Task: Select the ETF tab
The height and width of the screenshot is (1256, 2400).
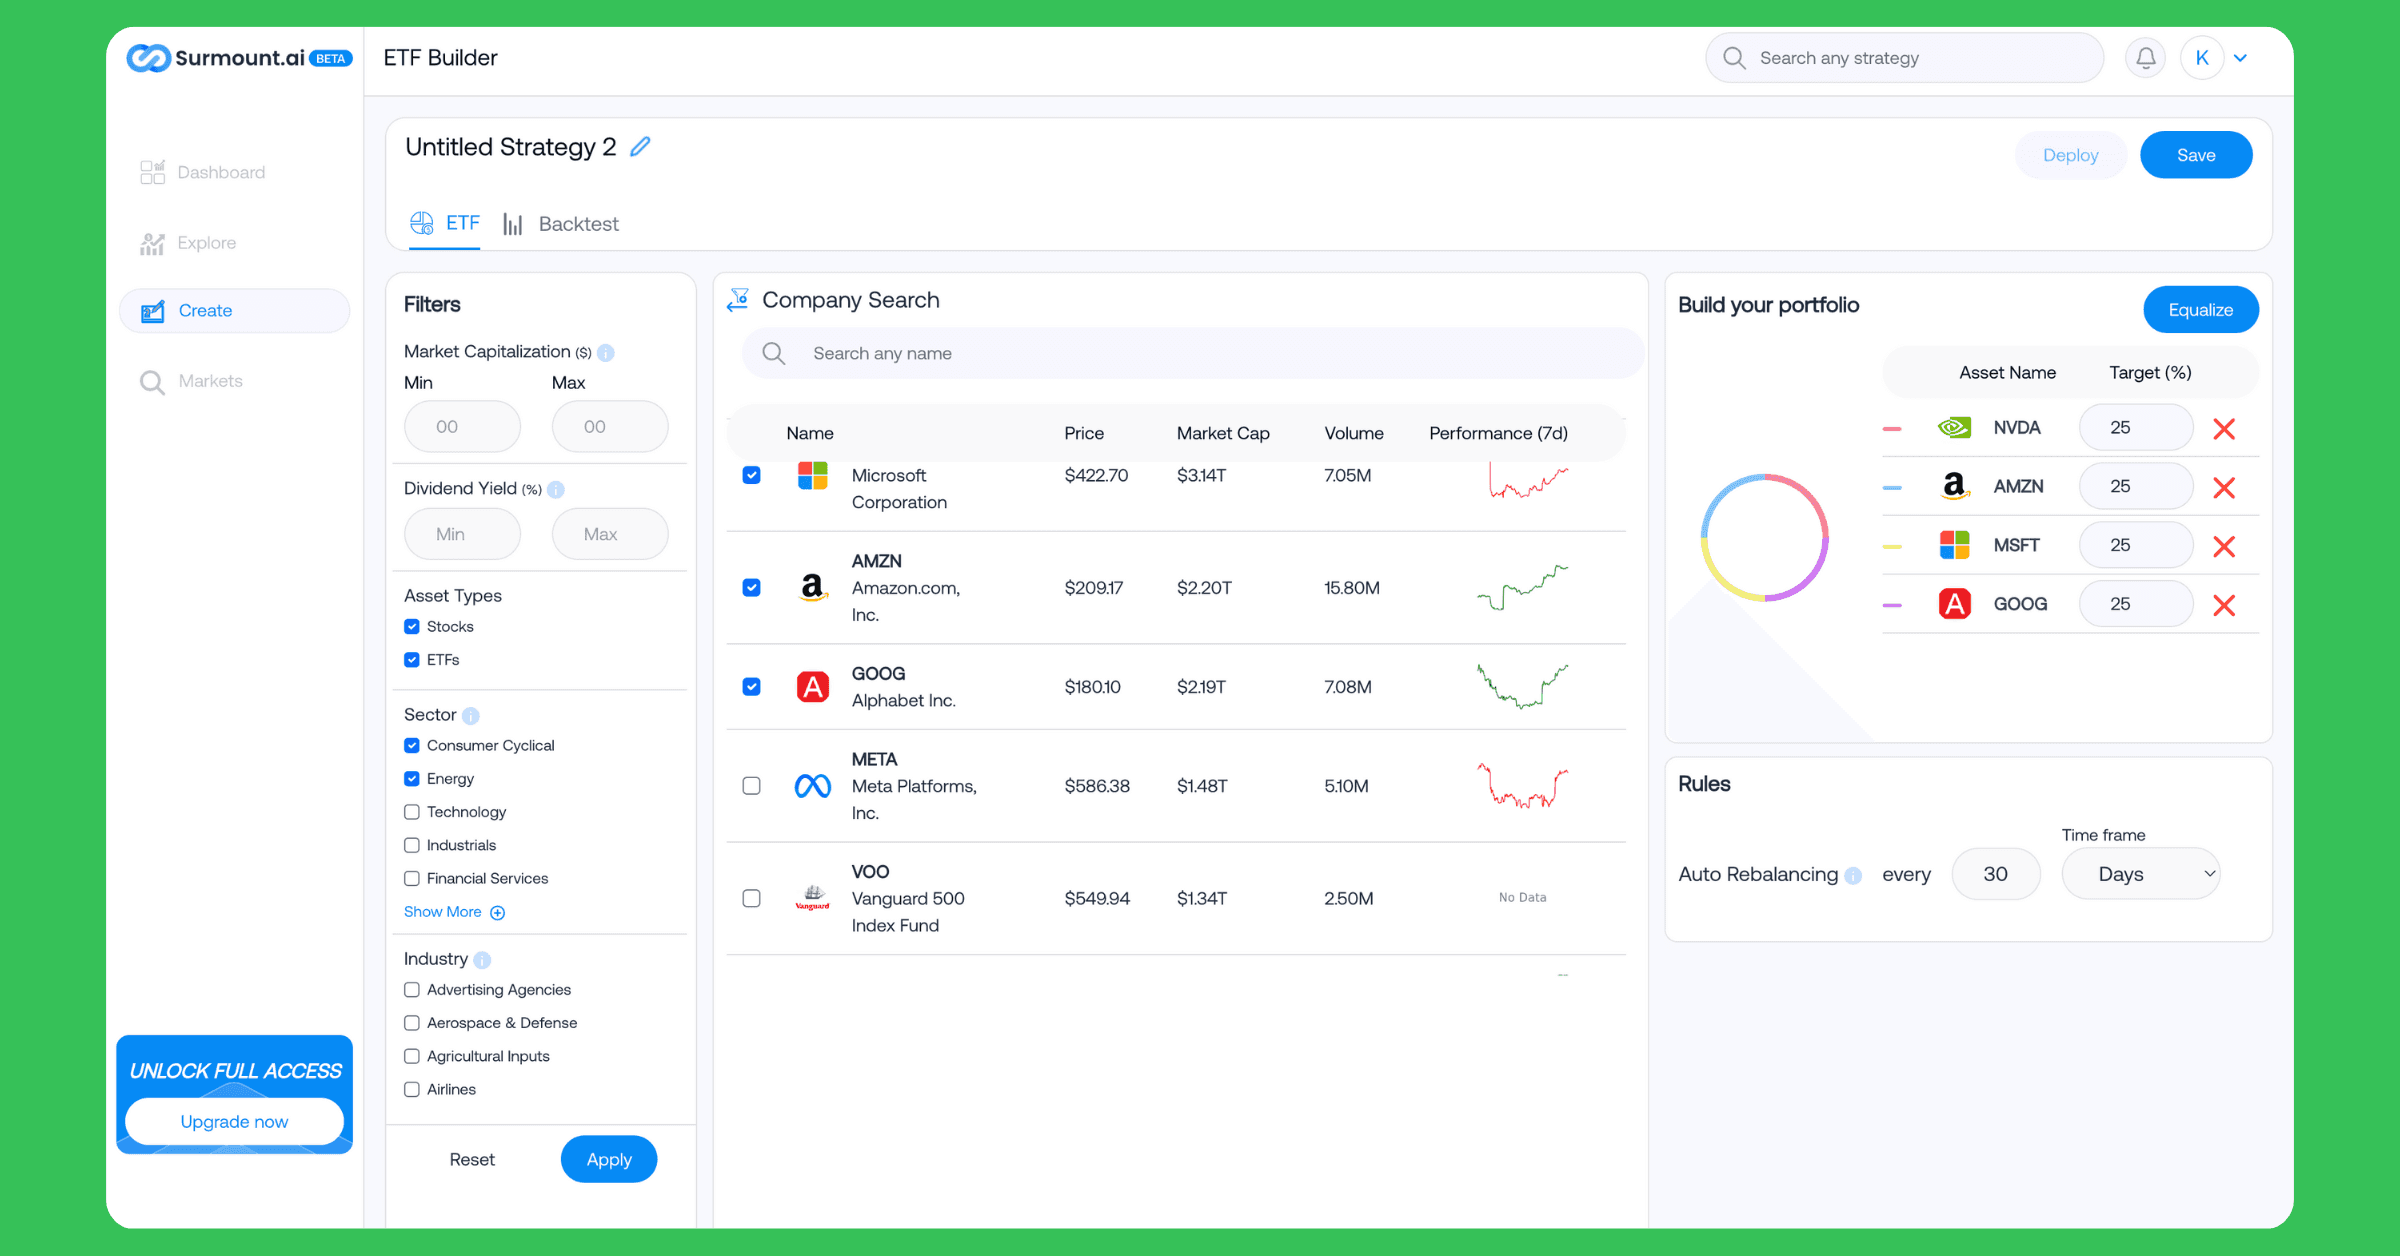Action: tap(445, 223)
